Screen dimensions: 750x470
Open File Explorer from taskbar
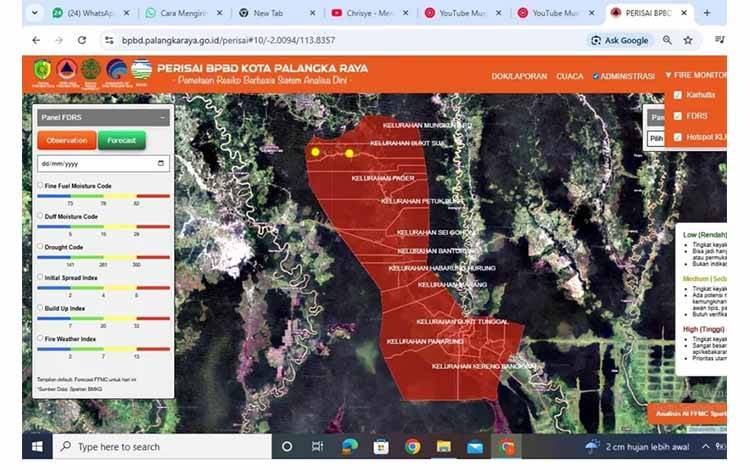click(444, 447)
